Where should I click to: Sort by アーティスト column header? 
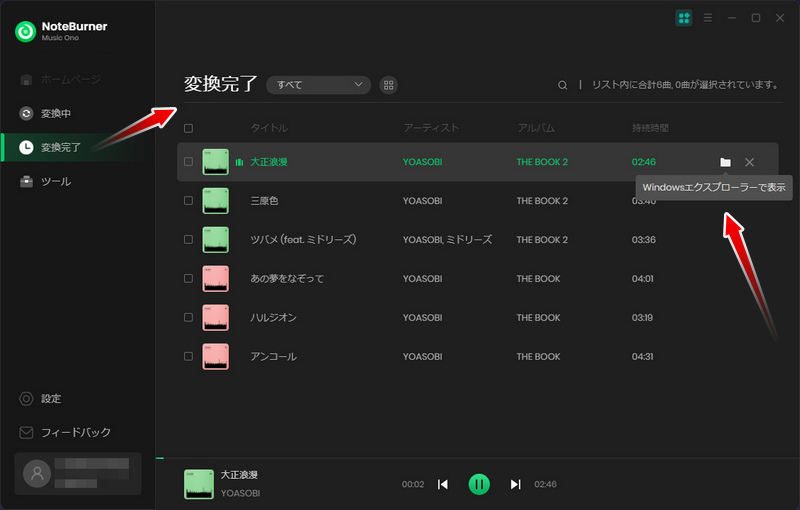[431, 128]
